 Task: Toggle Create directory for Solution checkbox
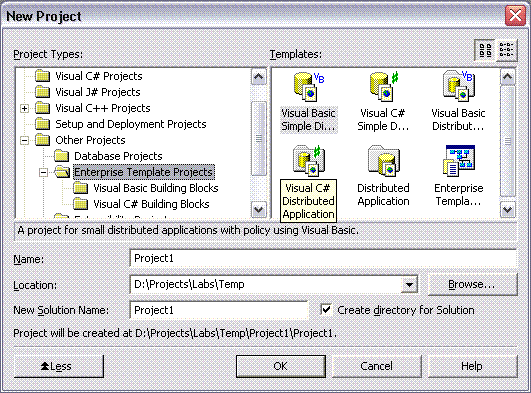pyautogui.click(x=326, y=310)
